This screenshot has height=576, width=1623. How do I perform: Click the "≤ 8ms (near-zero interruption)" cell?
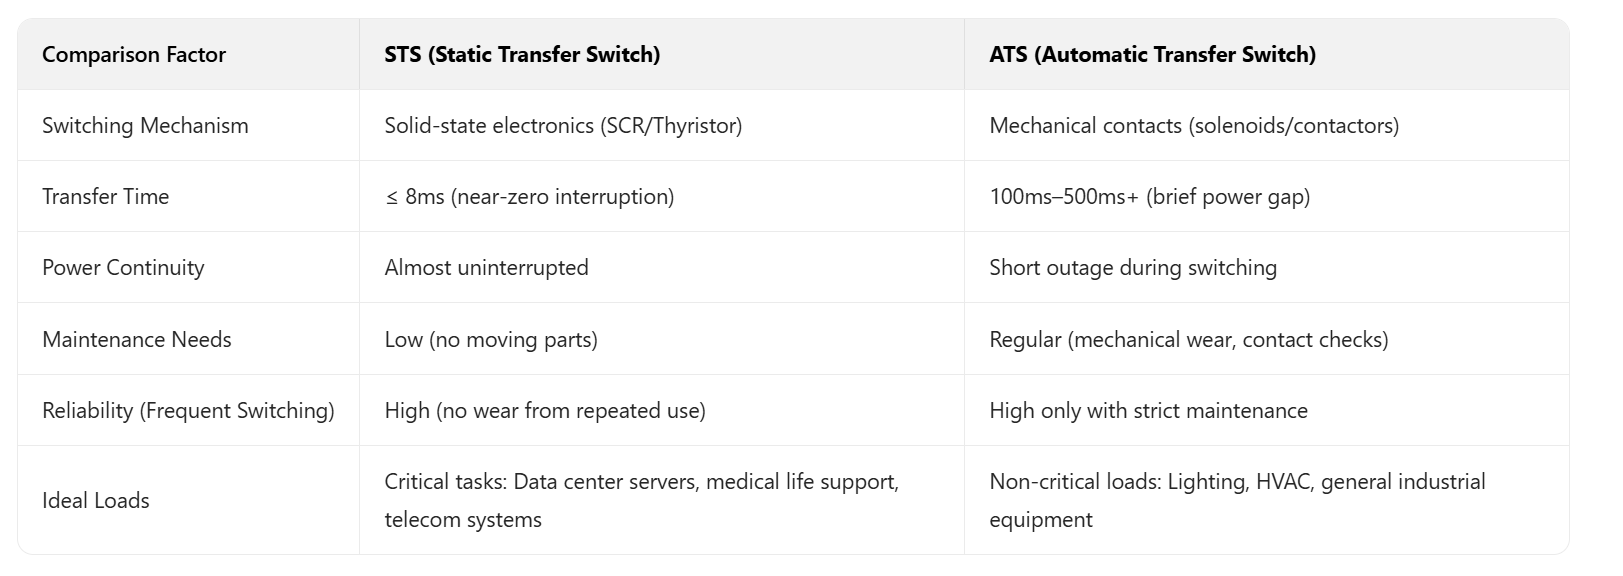coord(529,197)
